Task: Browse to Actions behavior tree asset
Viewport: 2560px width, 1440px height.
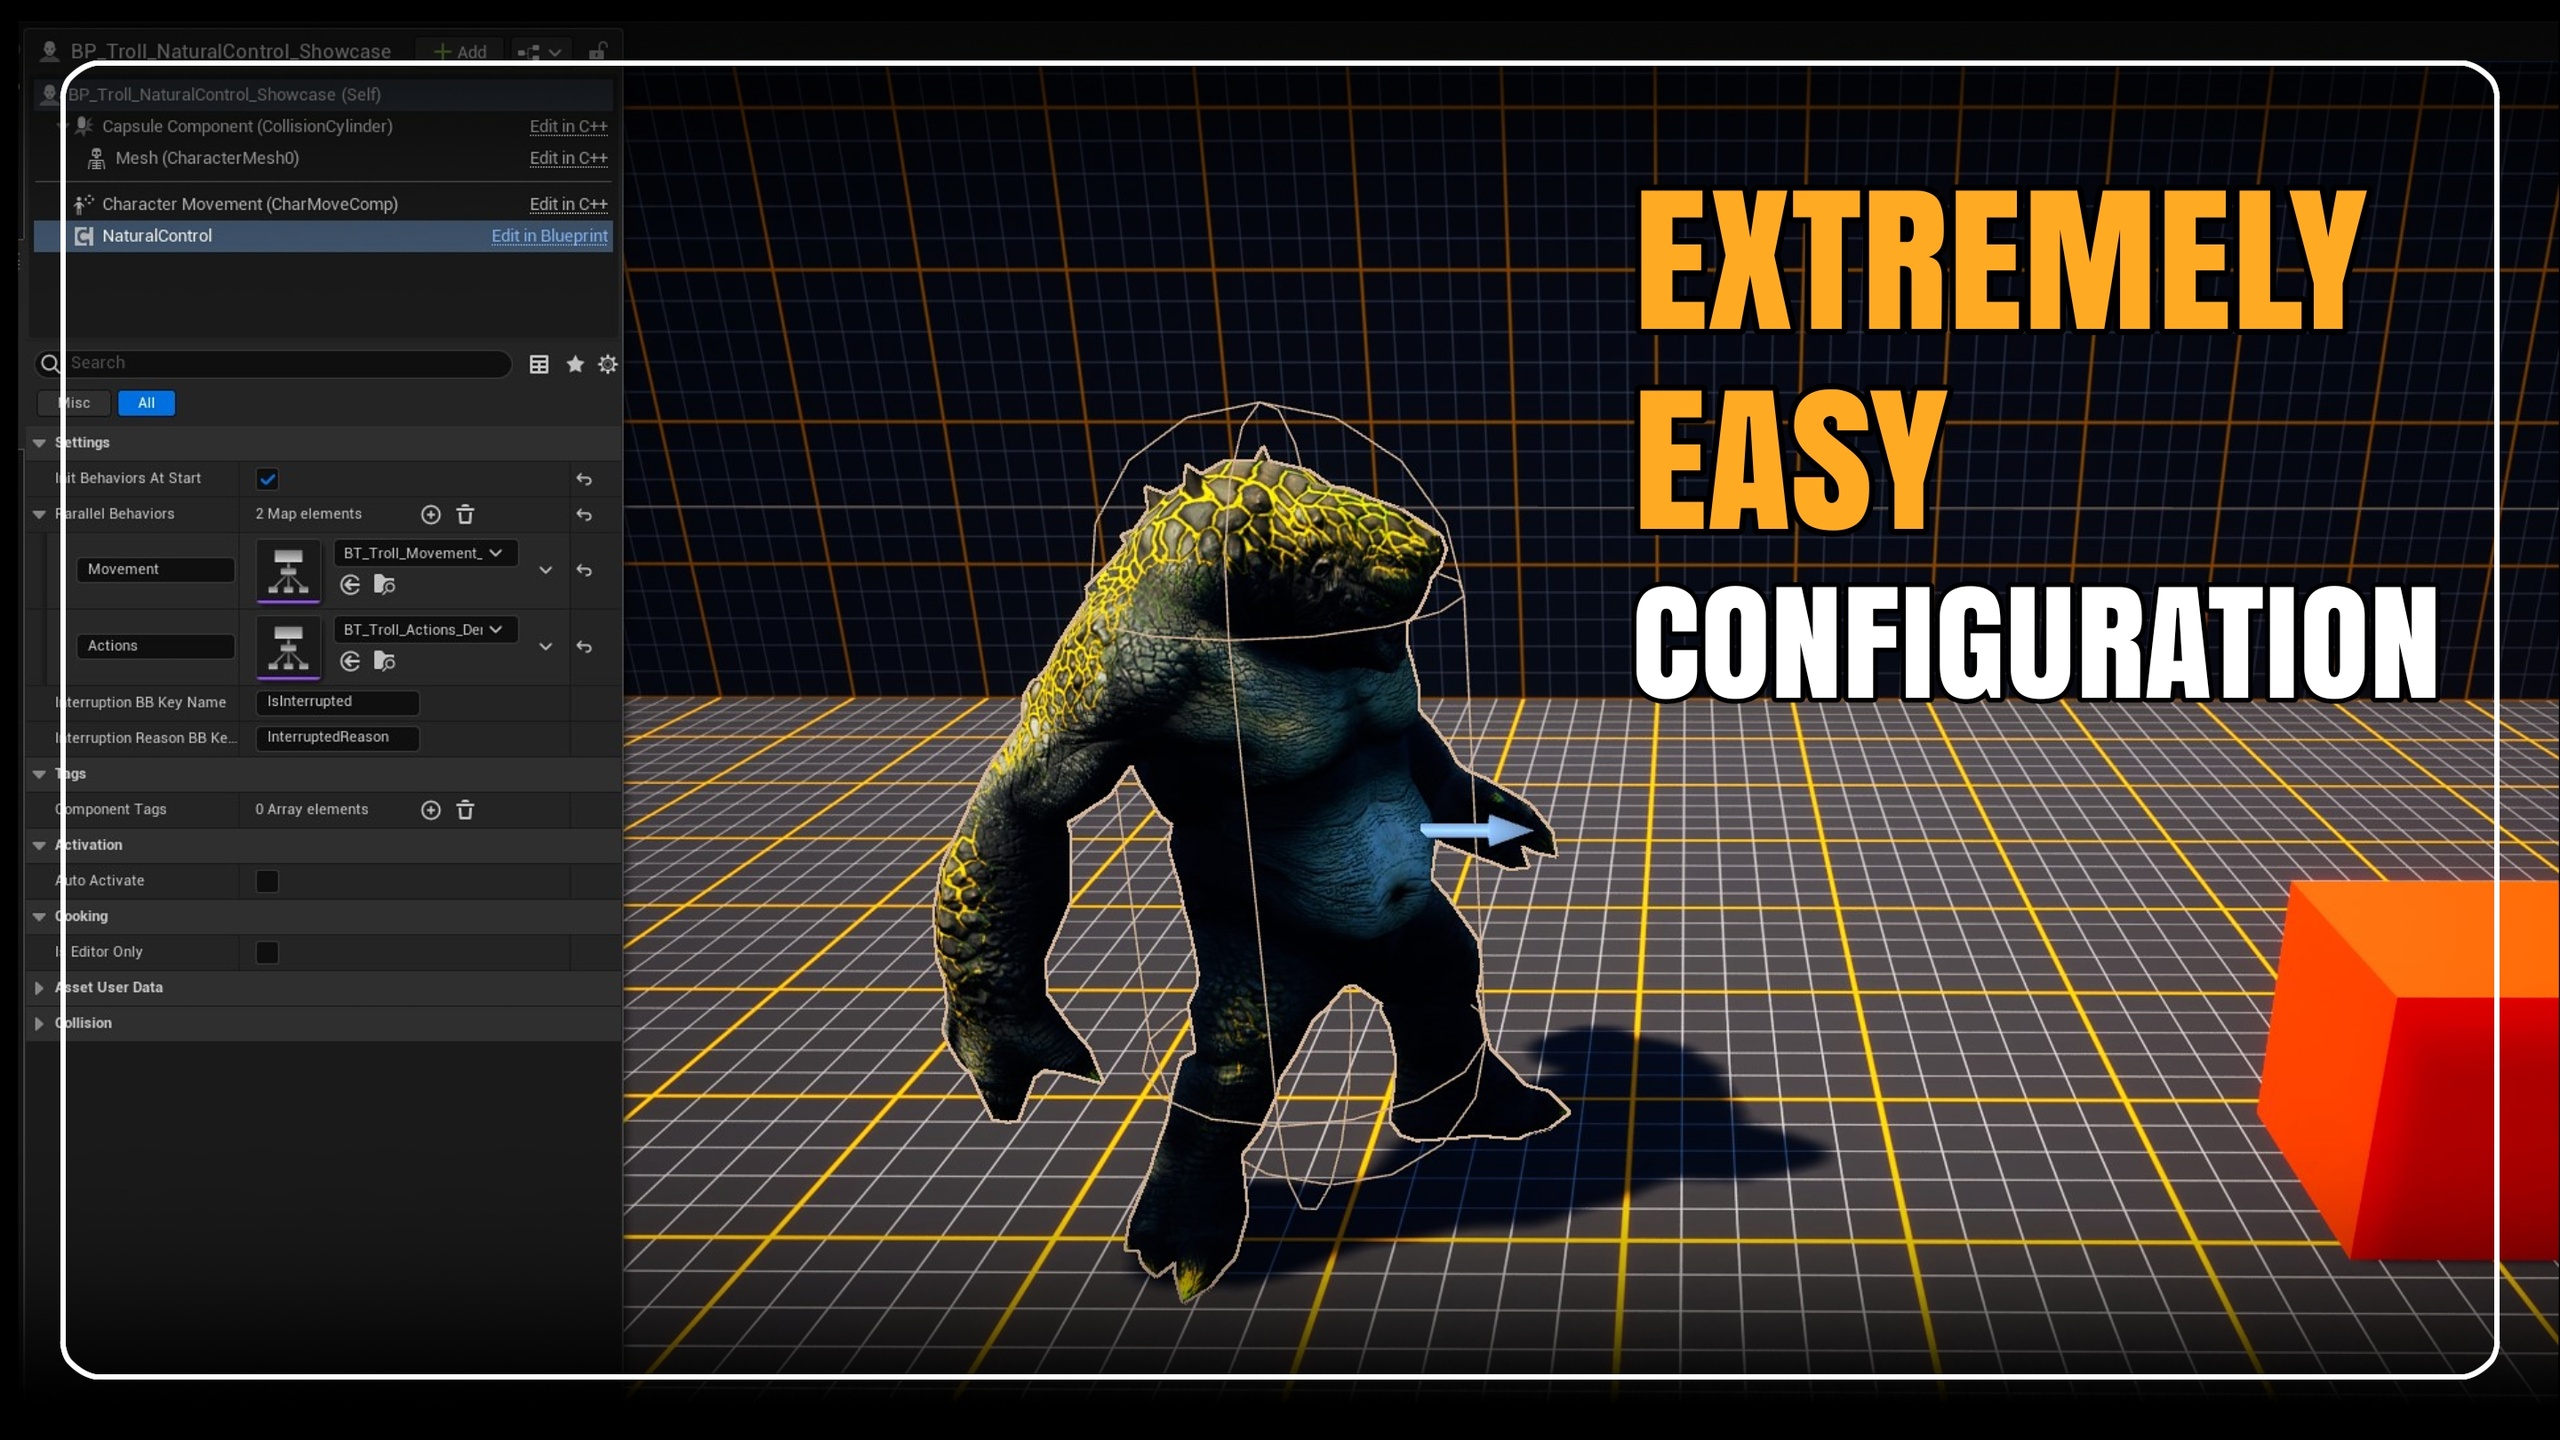Action: pyautogui.click(x=384, y=661)
